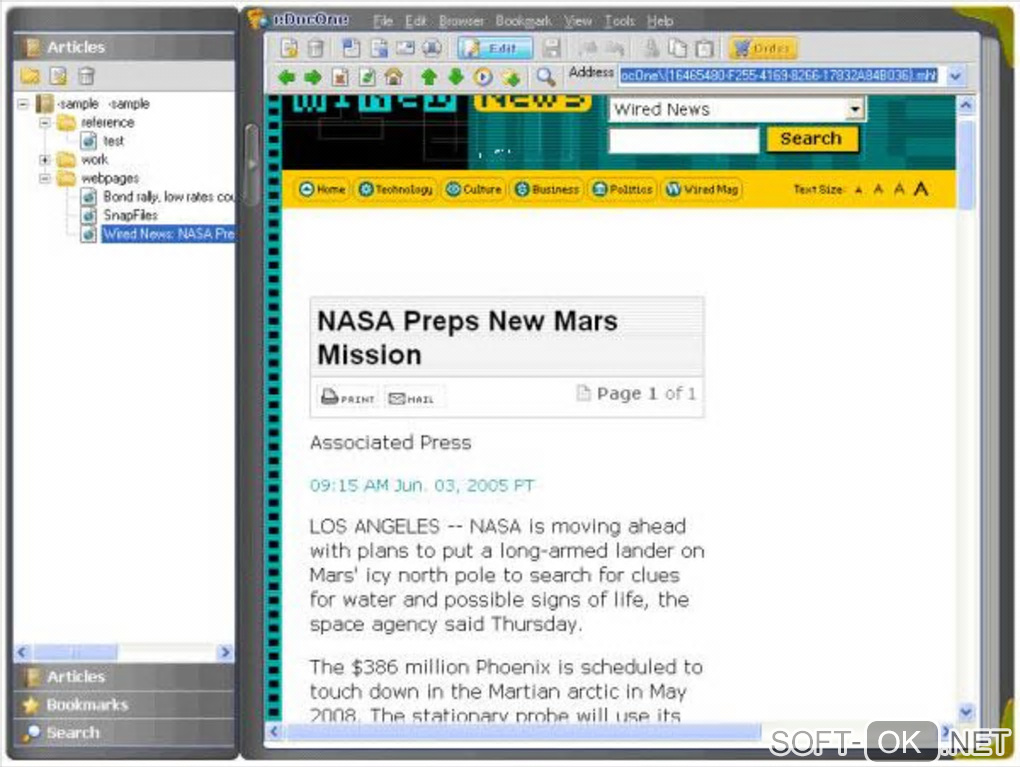Click the new document icon in main toolbar

289,48
